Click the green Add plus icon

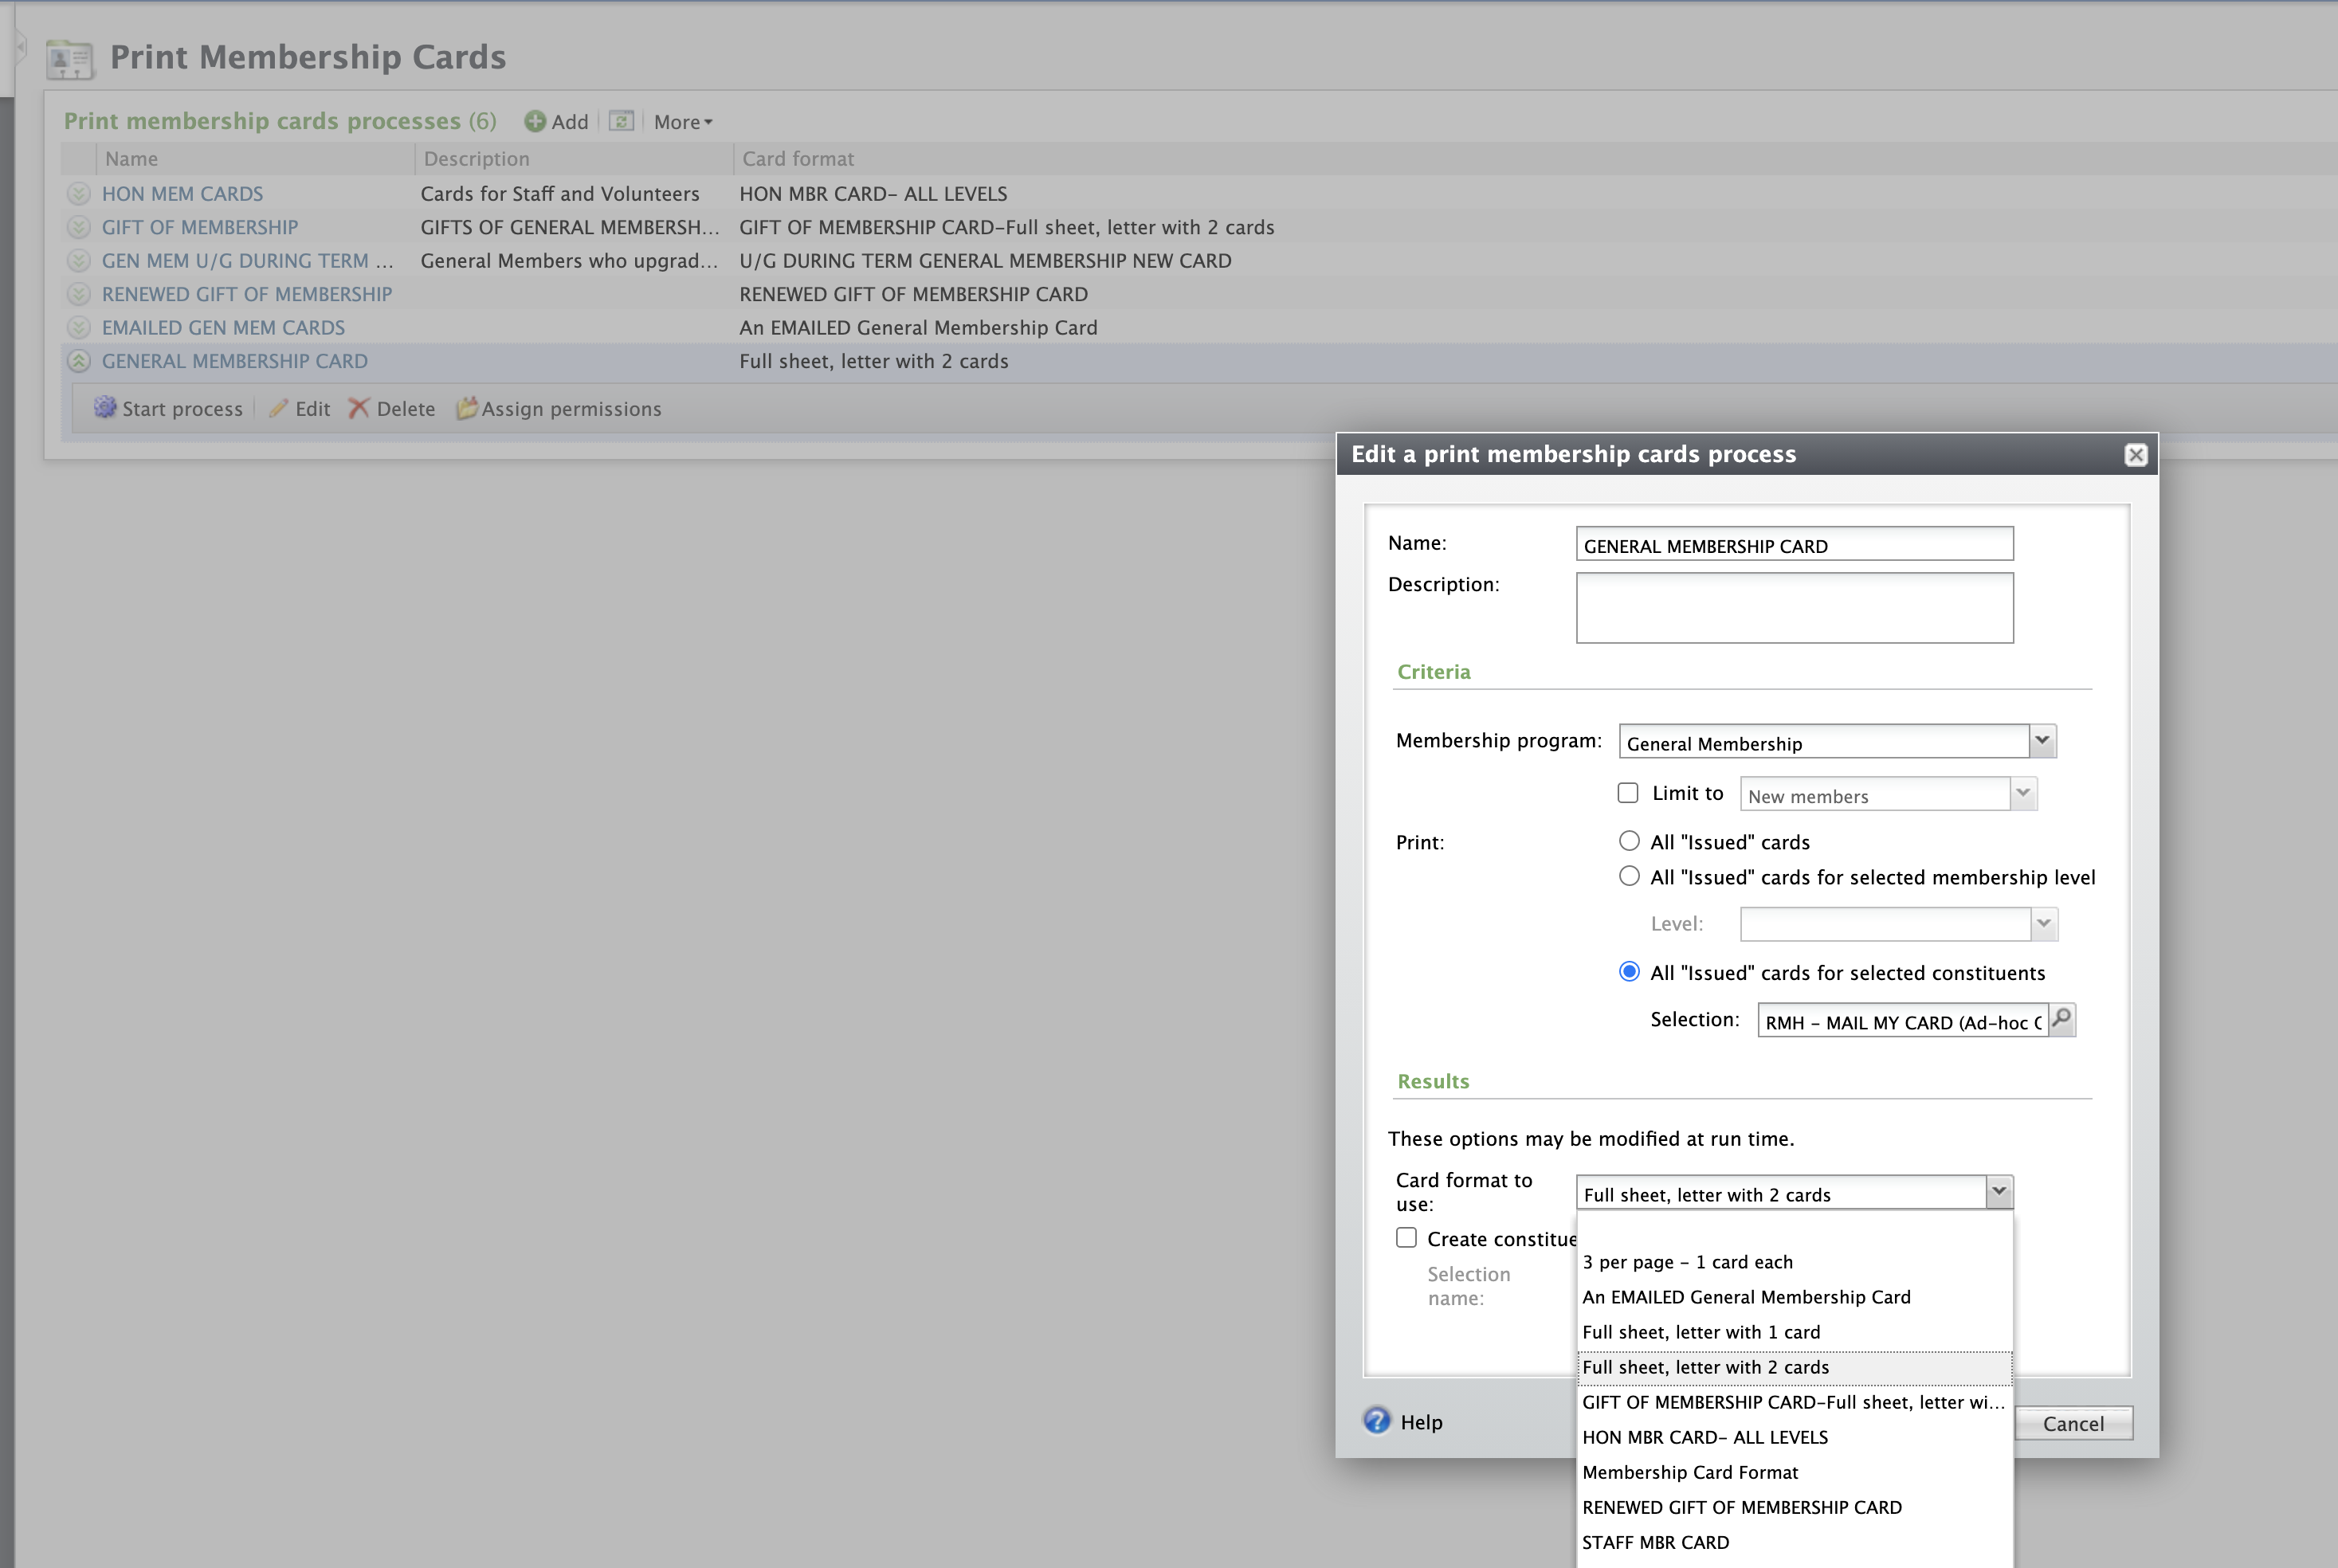coord(535,121)
